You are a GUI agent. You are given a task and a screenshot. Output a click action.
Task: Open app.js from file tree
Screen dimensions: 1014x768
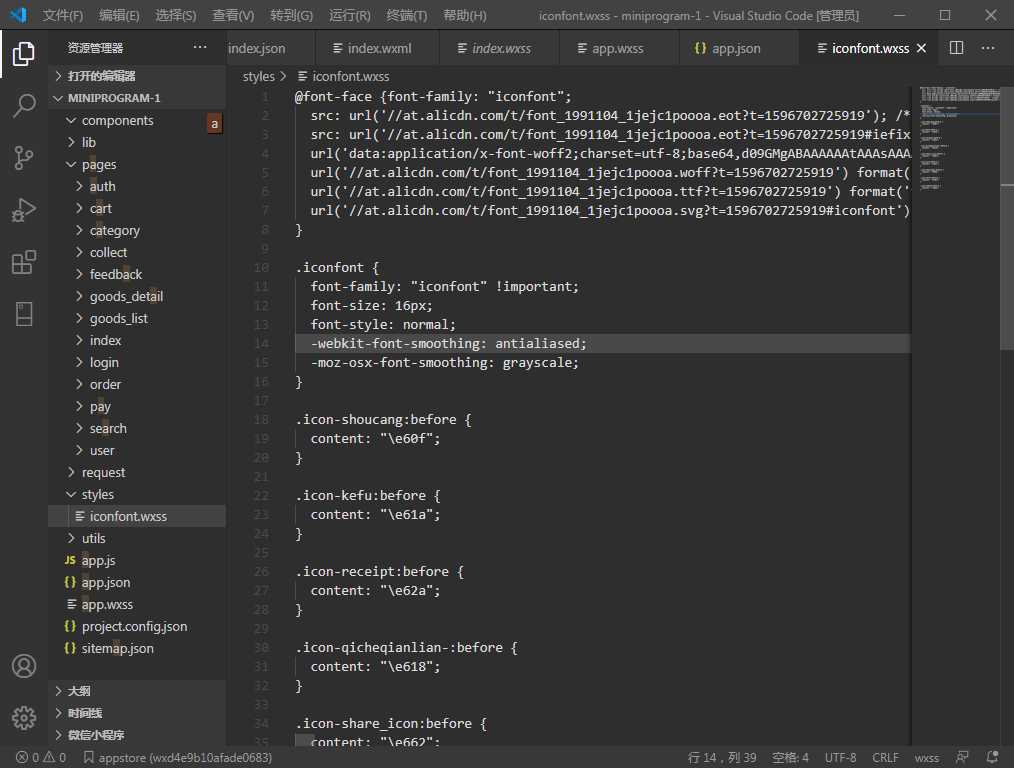pyautogui.click(x=137, y=560)
